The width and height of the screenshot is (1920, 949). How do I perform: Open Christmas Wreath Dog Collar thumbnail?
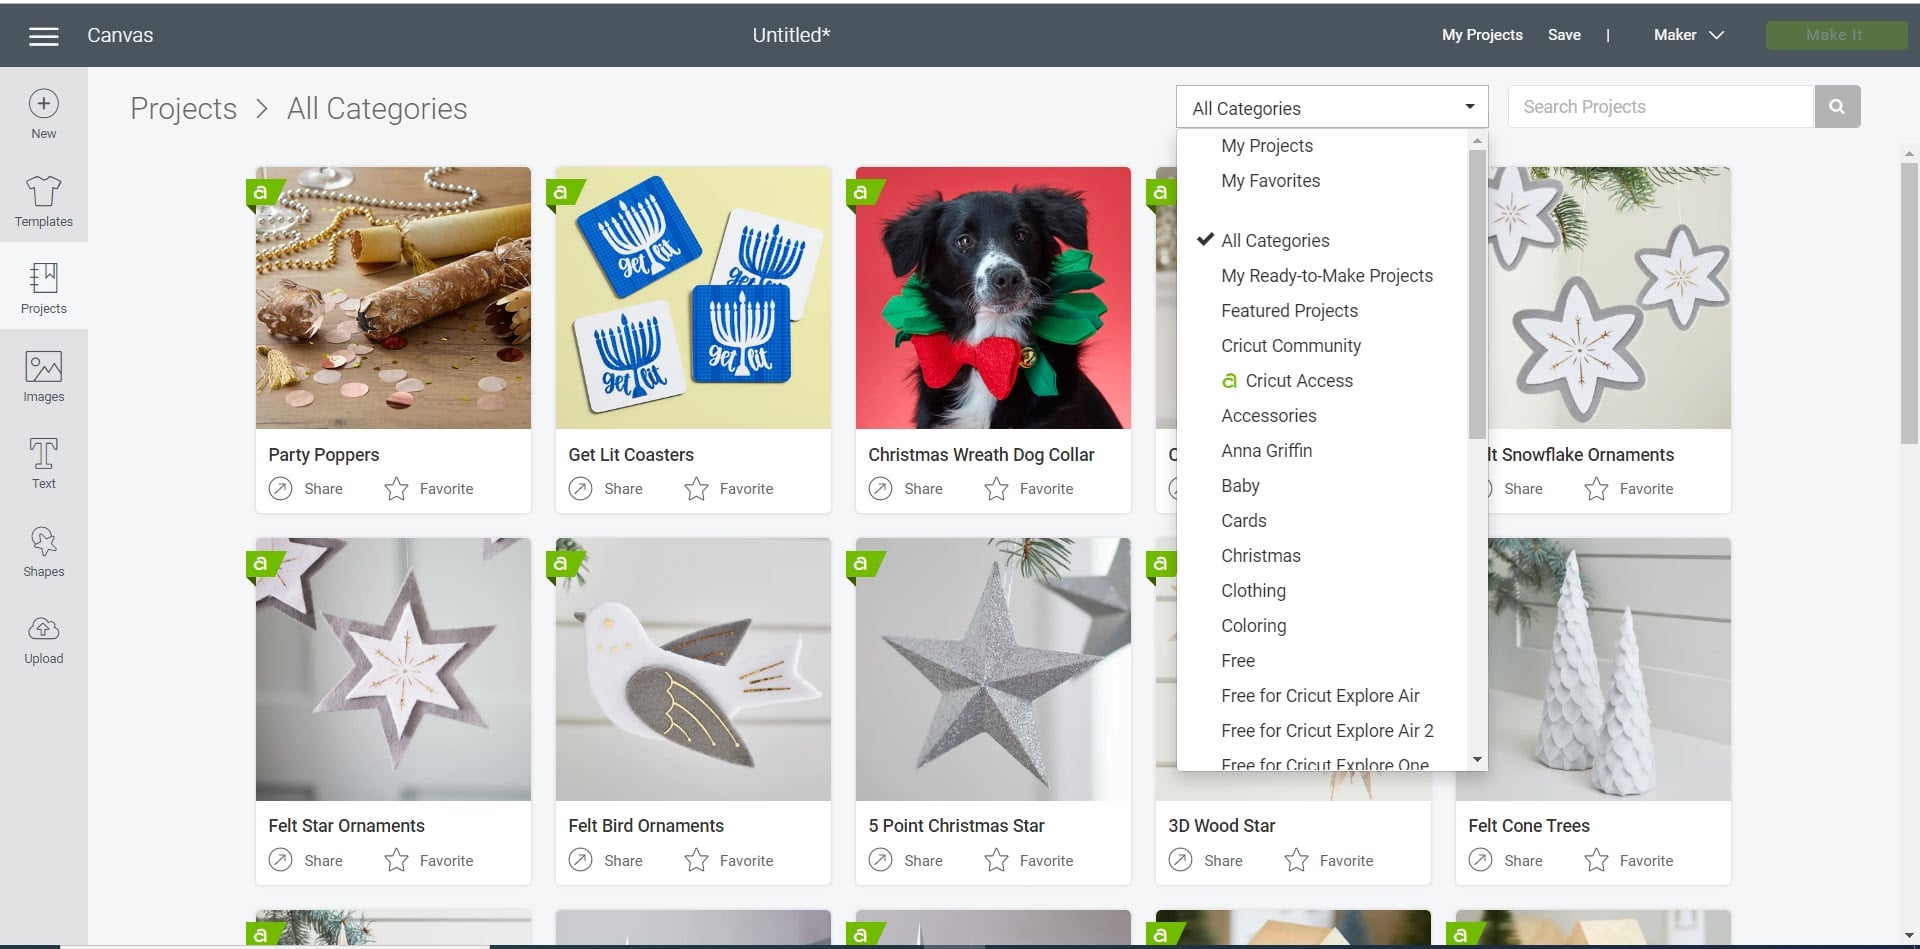coord(993,298)
